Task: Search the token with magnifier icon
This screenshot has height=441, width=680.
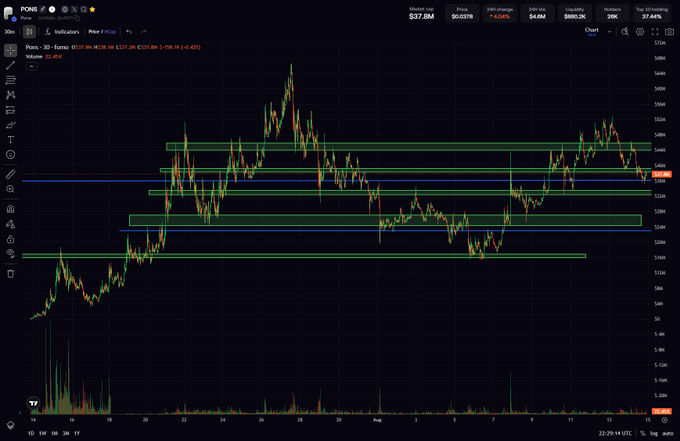Action: (x=84, y=9)
